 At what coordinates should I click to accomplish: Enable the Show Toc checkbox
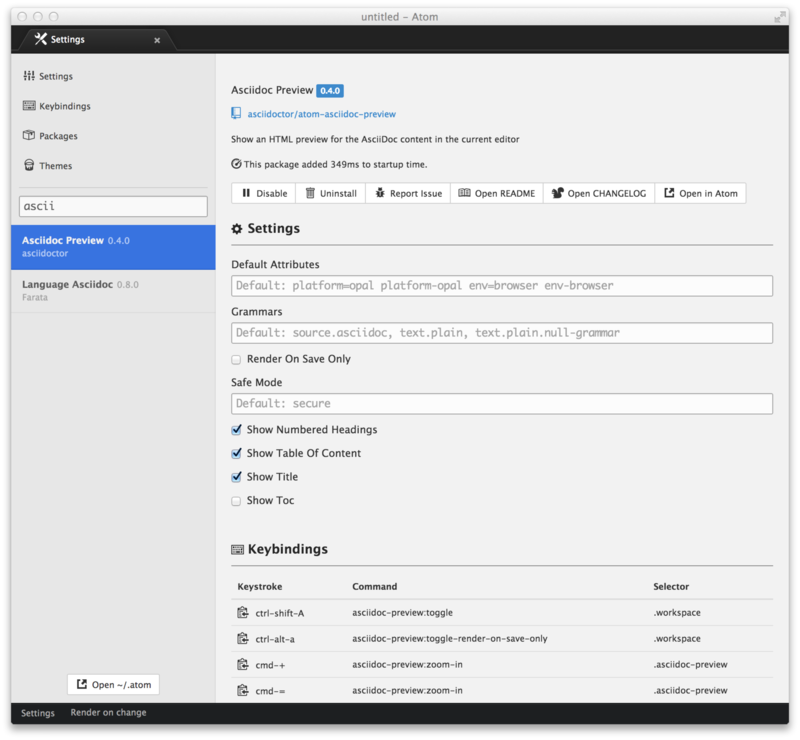[236, 501]
